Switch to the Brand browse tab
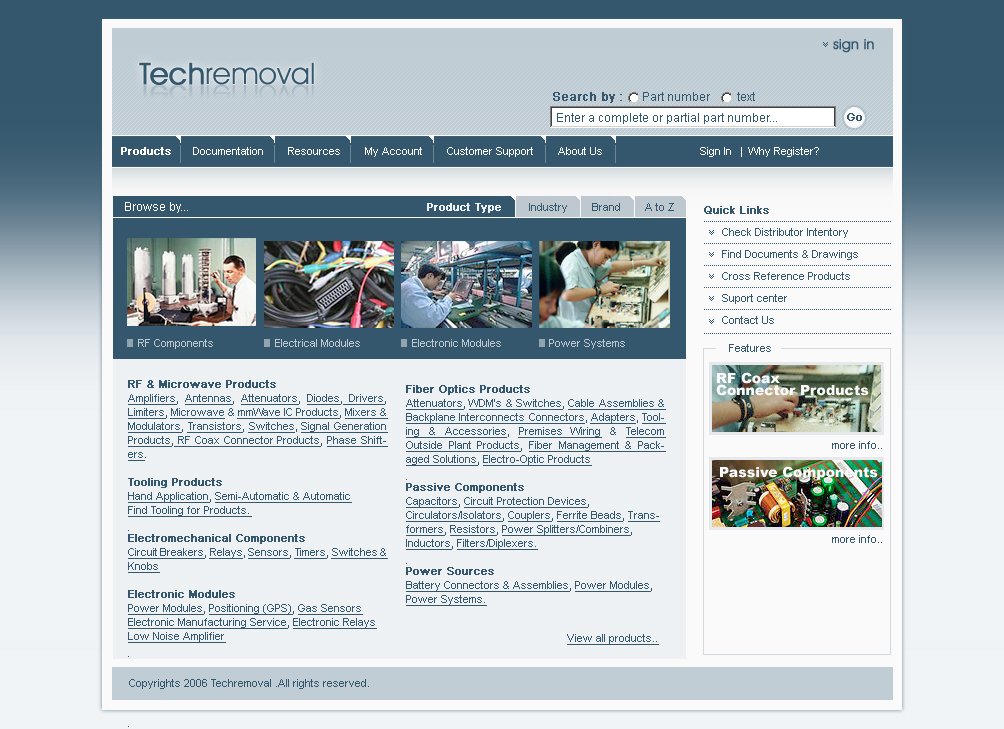This screenshot has width=1004, height=729. pyautogui.click(x=606, y=207)
